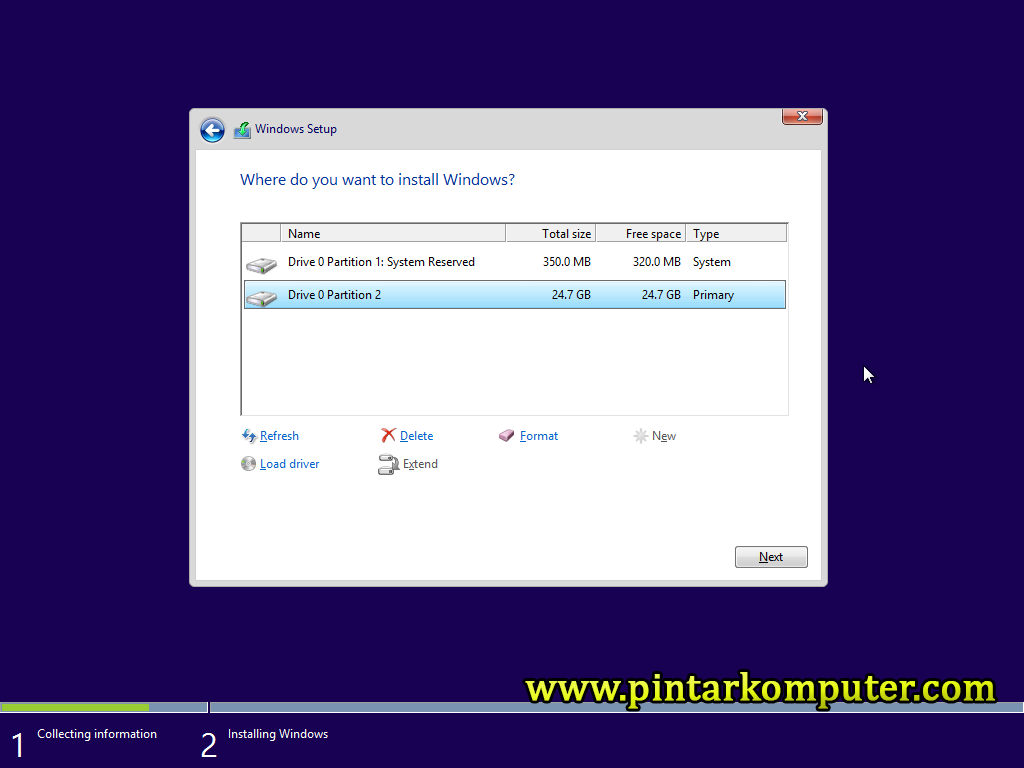
Task: Click the Extend partition option
Action: click(420, 464)
